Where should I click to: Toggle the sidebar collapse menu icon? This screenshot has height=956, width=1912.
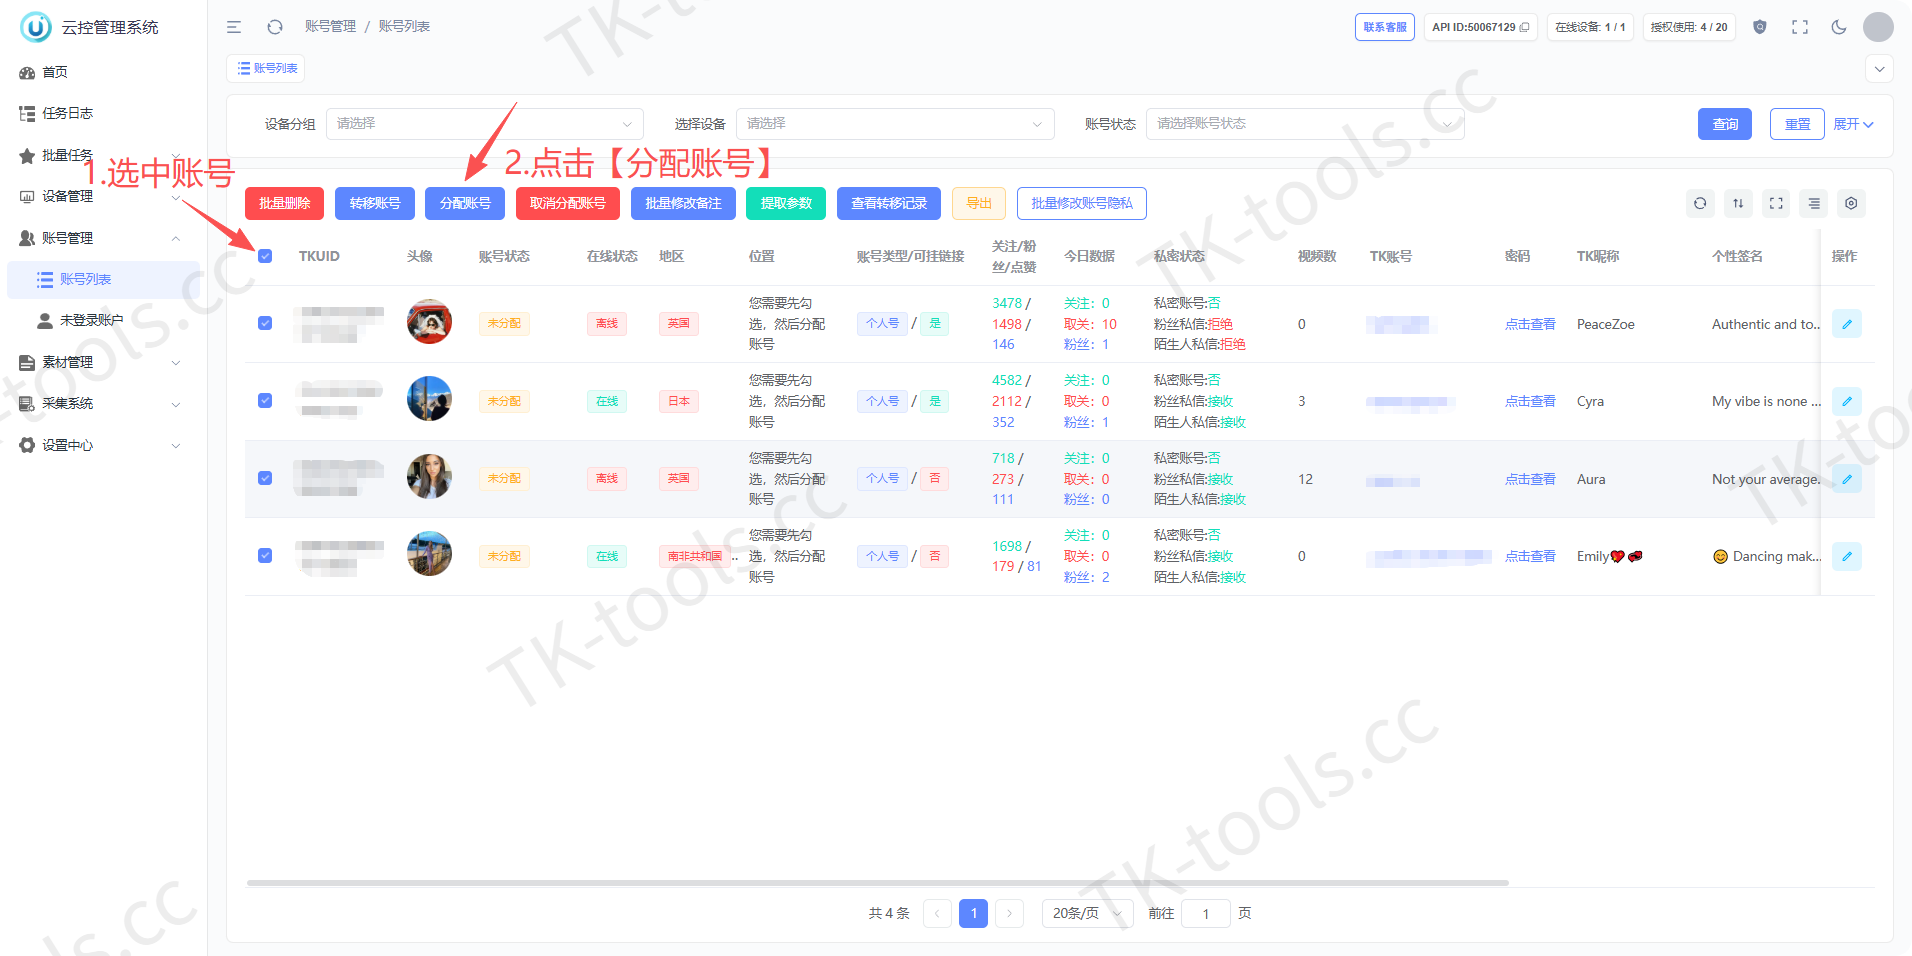[x=234, y=27]
